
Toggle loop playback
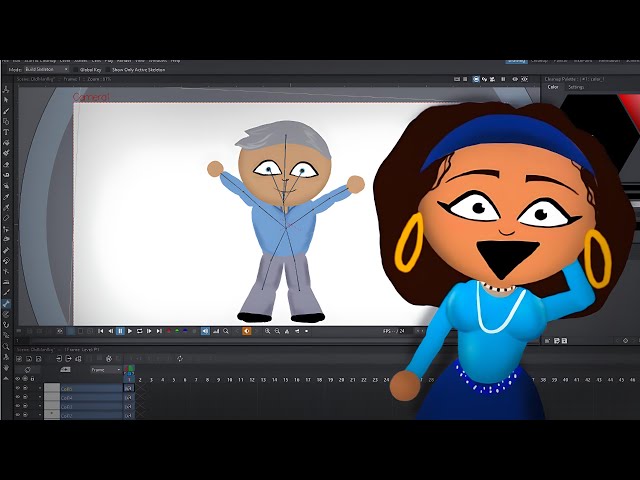tap(140, 331)
